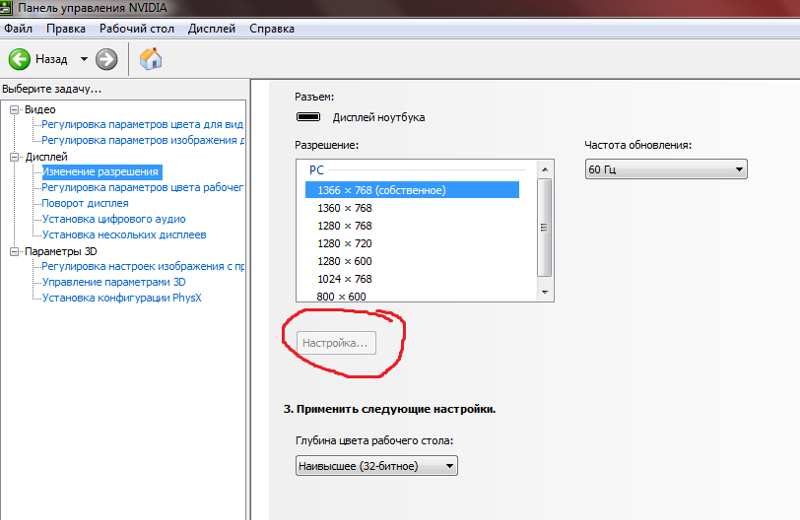Viewport: 800px width, 520px height.
Task: Open the refresh rate dropdown showing 60 Гц
Action: tap(666, 170)
